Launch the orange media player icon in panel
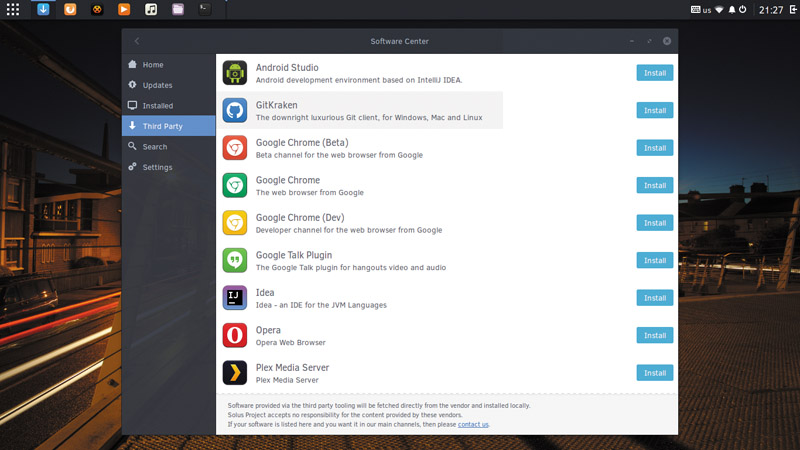The width and height of the screenshot is (800, 450). [x=124, y=9]
